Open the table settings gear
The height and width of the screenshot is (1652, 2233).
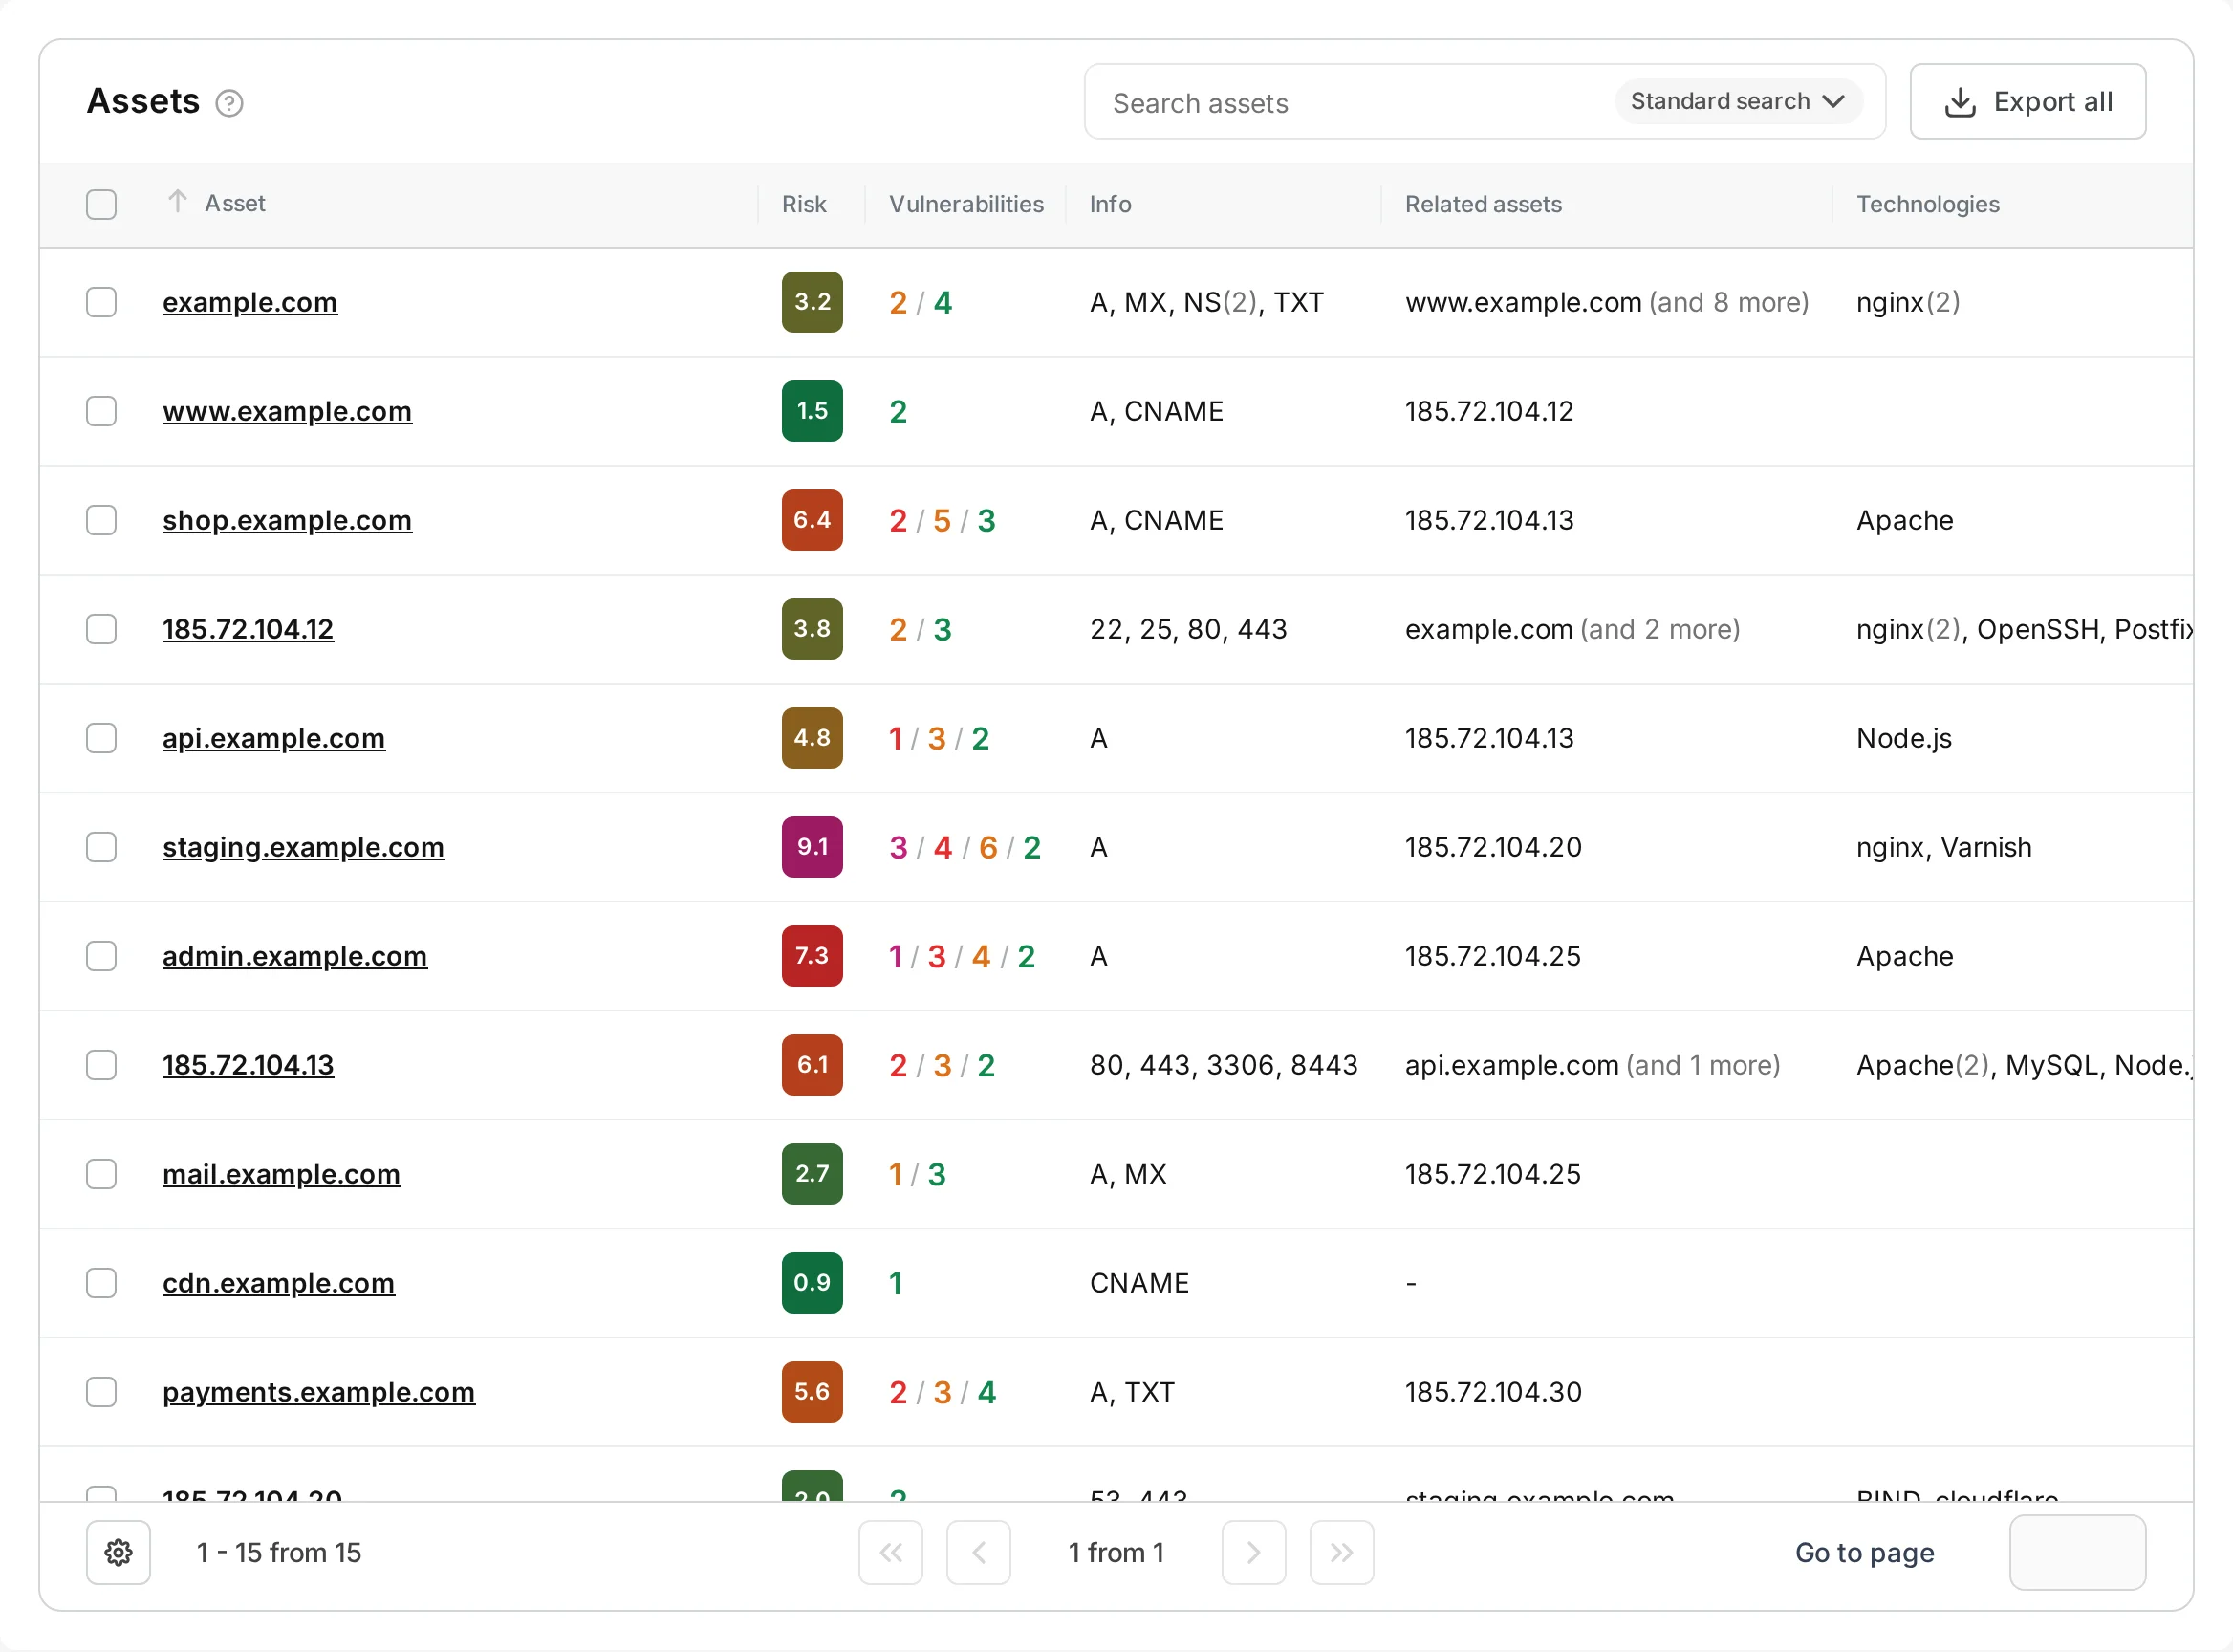(118, 1552)
